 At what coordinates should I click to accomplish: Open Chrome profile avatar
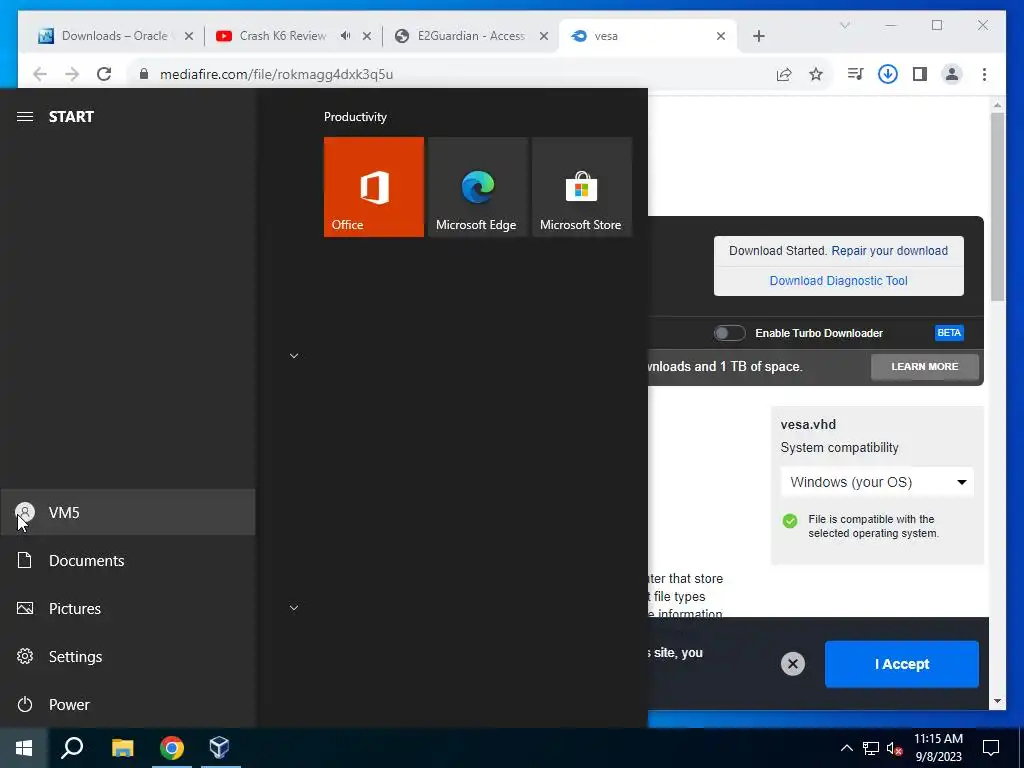coord(952,74)
